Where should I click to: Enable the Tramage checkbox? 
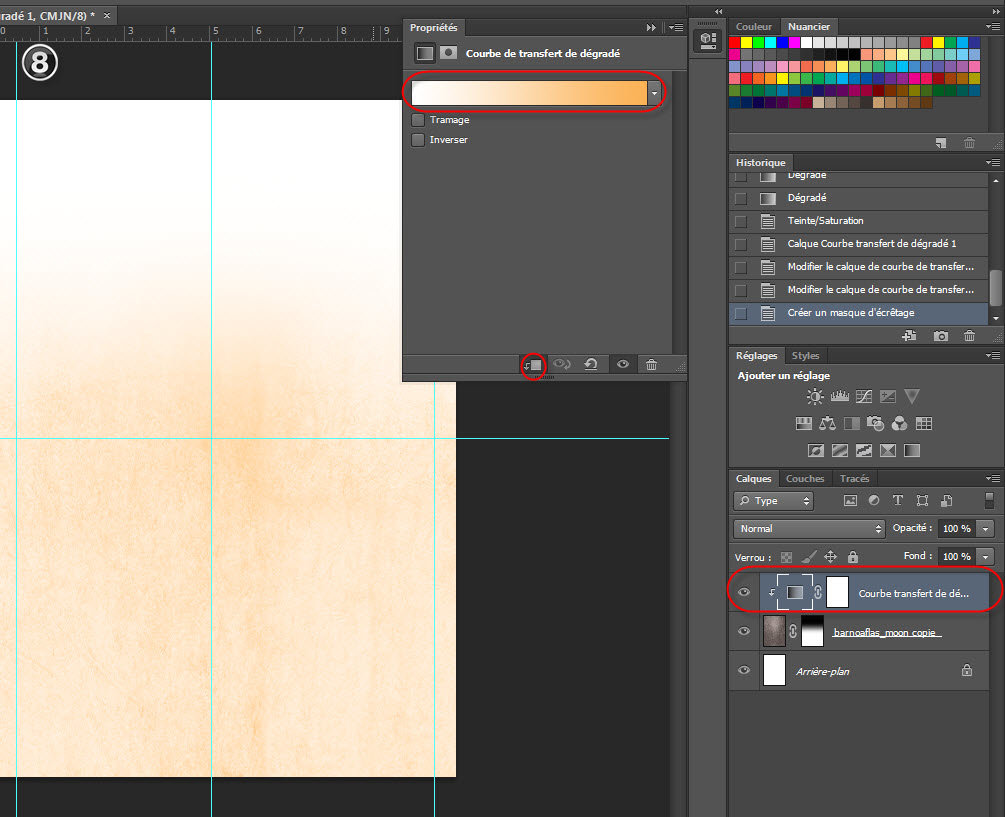point(418,120)
